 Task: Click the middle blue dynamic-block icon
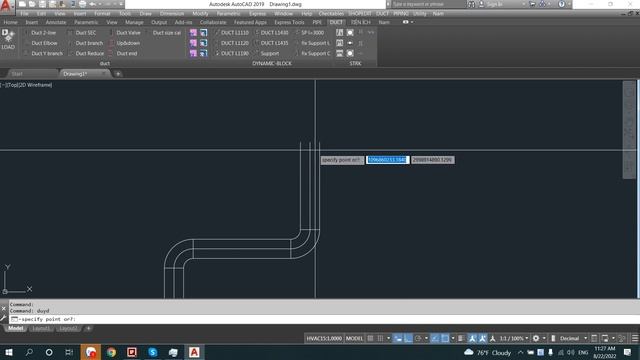coord(203,43)
